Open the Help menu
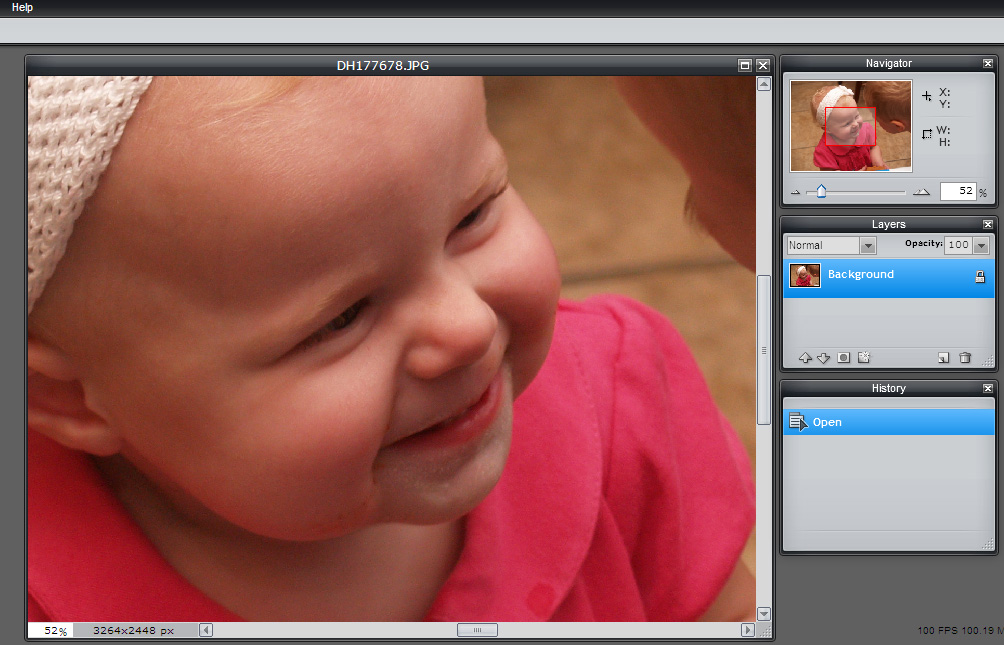The width and height of the screenshot is (1004, 645). pyautogui.click(x=22, y=7)
